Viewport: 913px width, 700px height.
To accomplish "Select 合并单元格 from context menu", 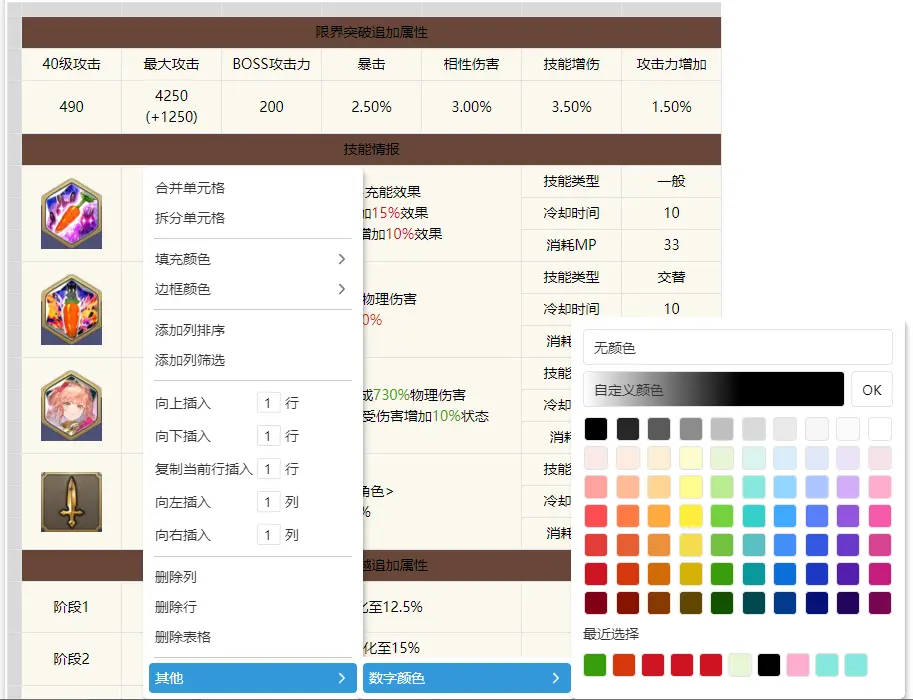I will [x=190, y=188].
